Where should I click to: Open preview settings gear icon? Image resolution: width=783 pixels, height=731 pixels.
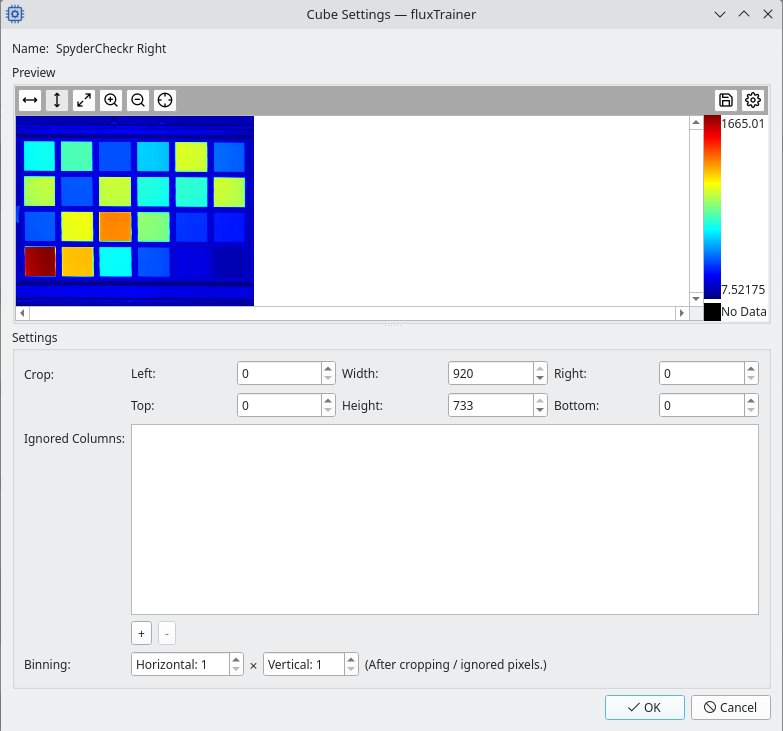pos(753,100)
